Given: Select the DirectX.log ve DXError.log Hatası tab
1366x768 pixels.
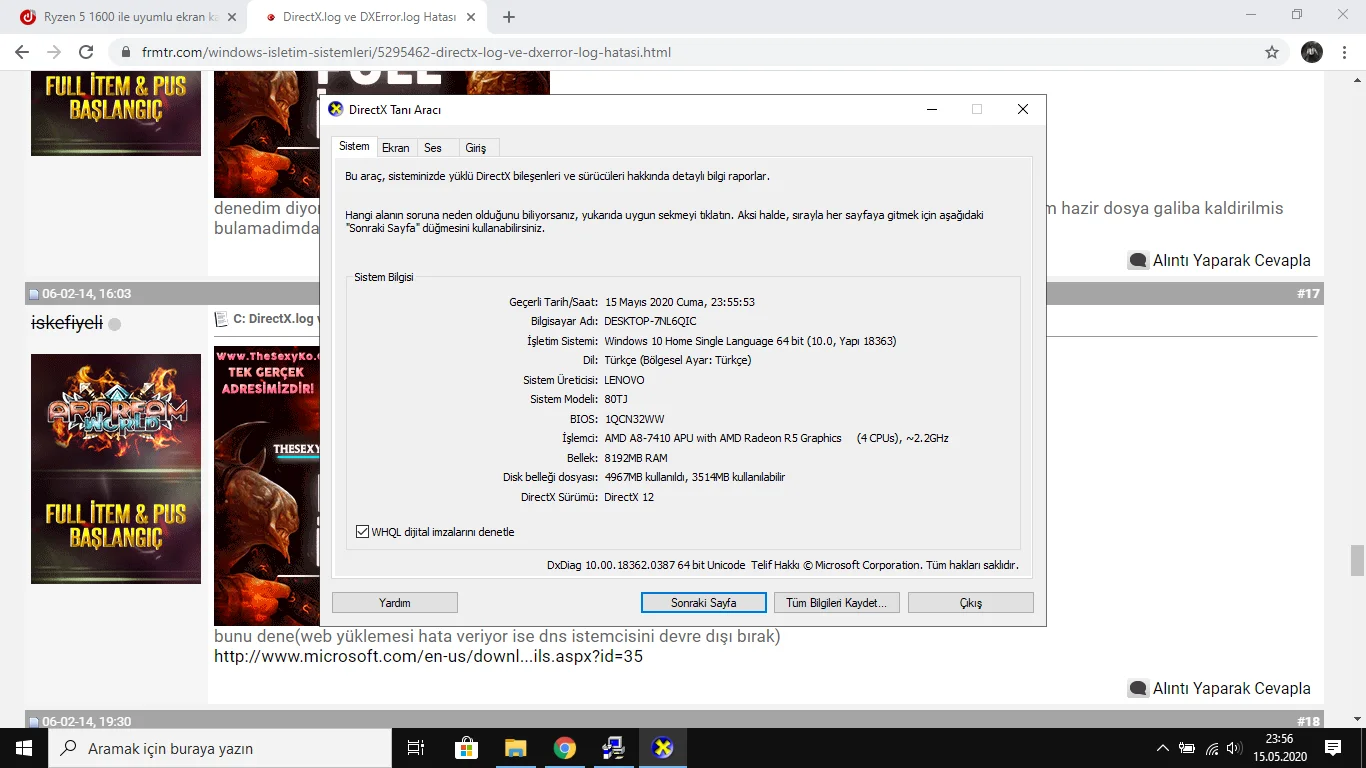Looking at the screenshot, I should [x=368, y=17].
